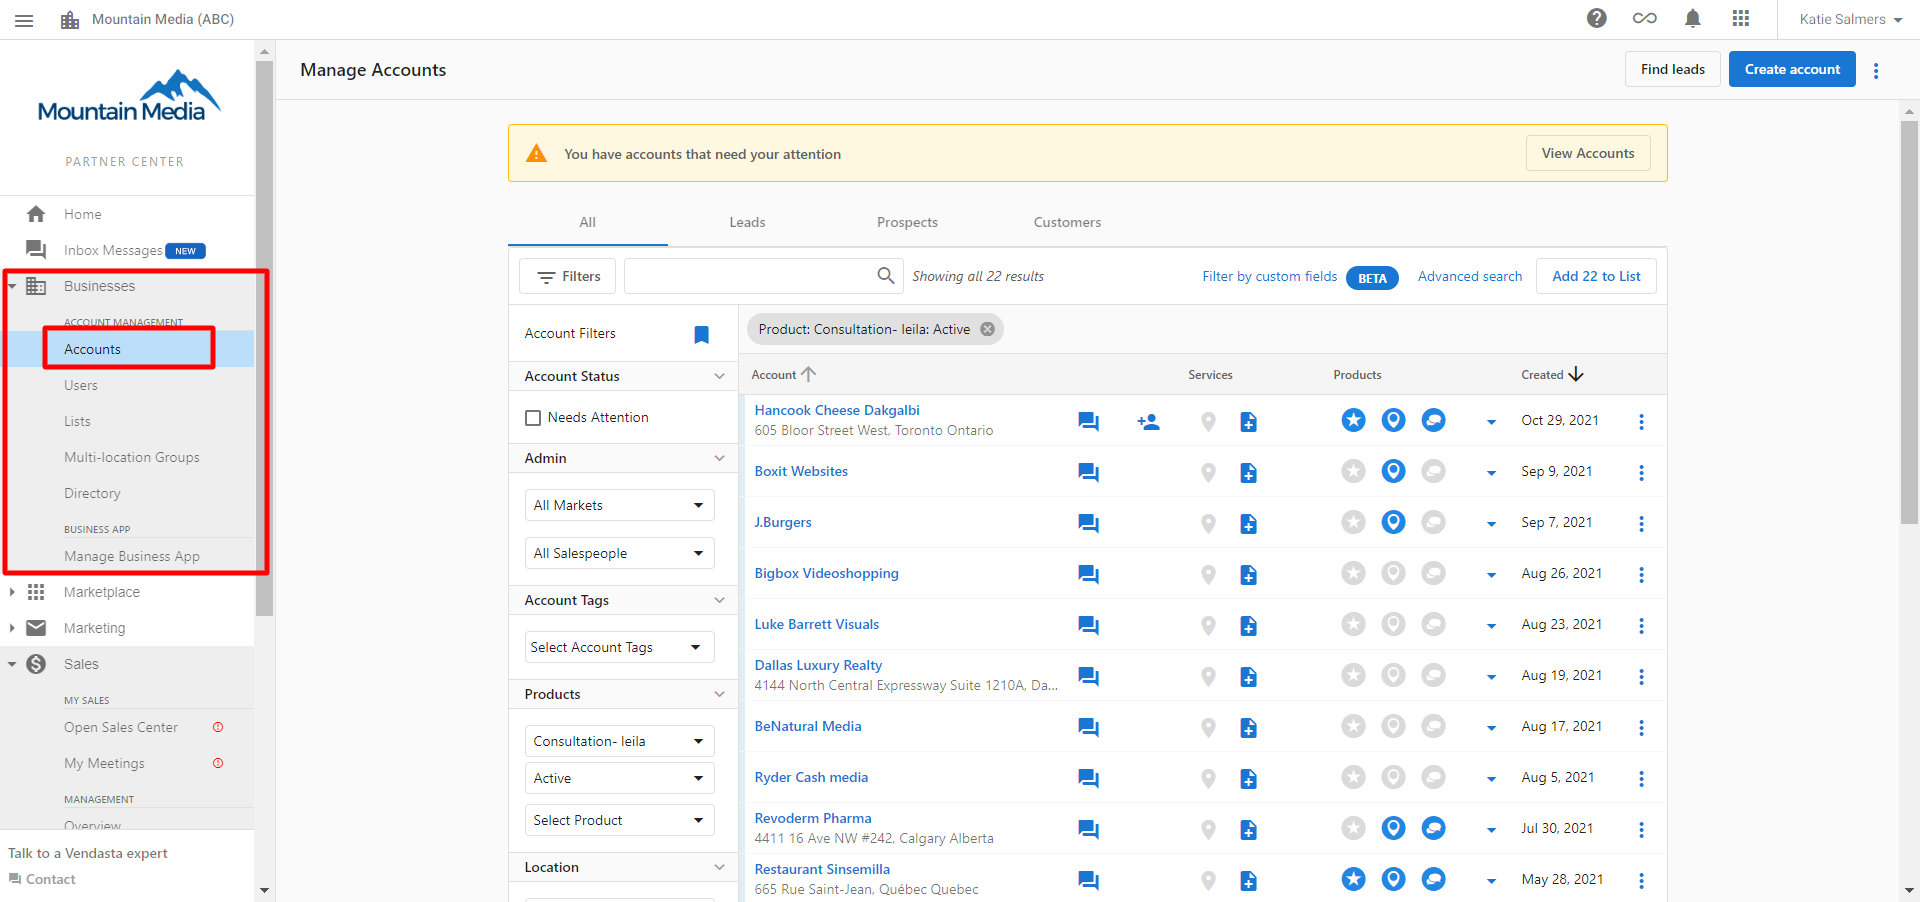This screenshot has width=1920, height=902.
Task: Open Katie Salmers user menu
Action: pyautogui.click(x=1850, y=19)
